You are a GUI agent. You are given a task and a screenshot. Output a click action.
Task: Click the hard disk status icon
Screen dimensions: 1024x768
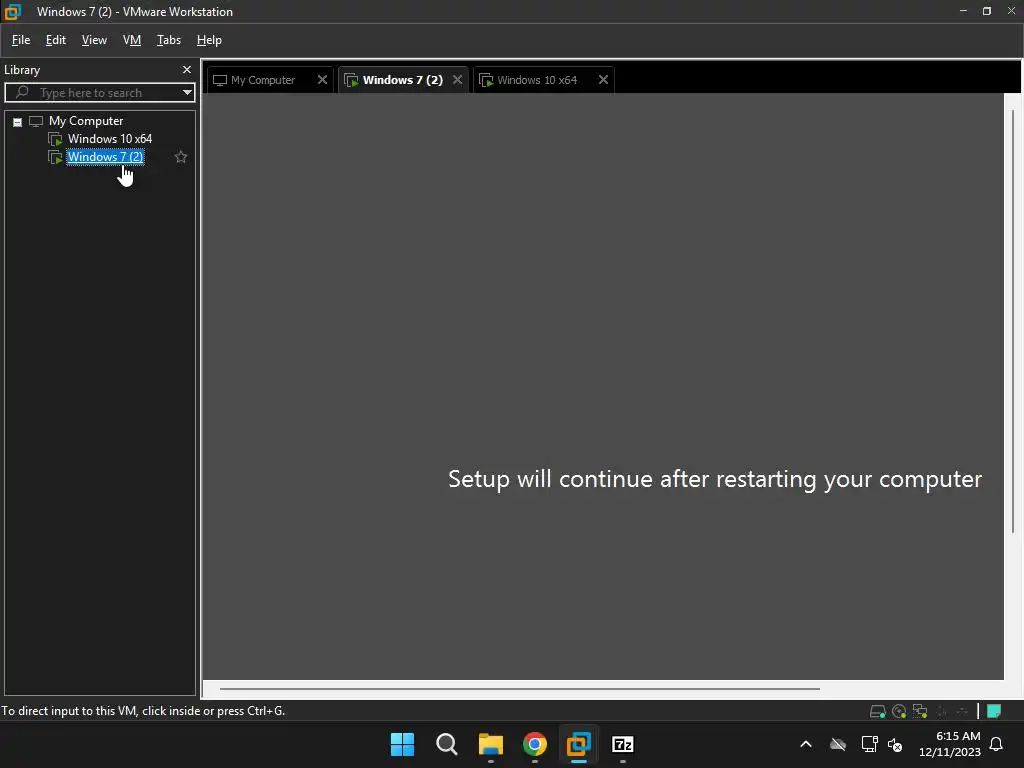point(878,711)
